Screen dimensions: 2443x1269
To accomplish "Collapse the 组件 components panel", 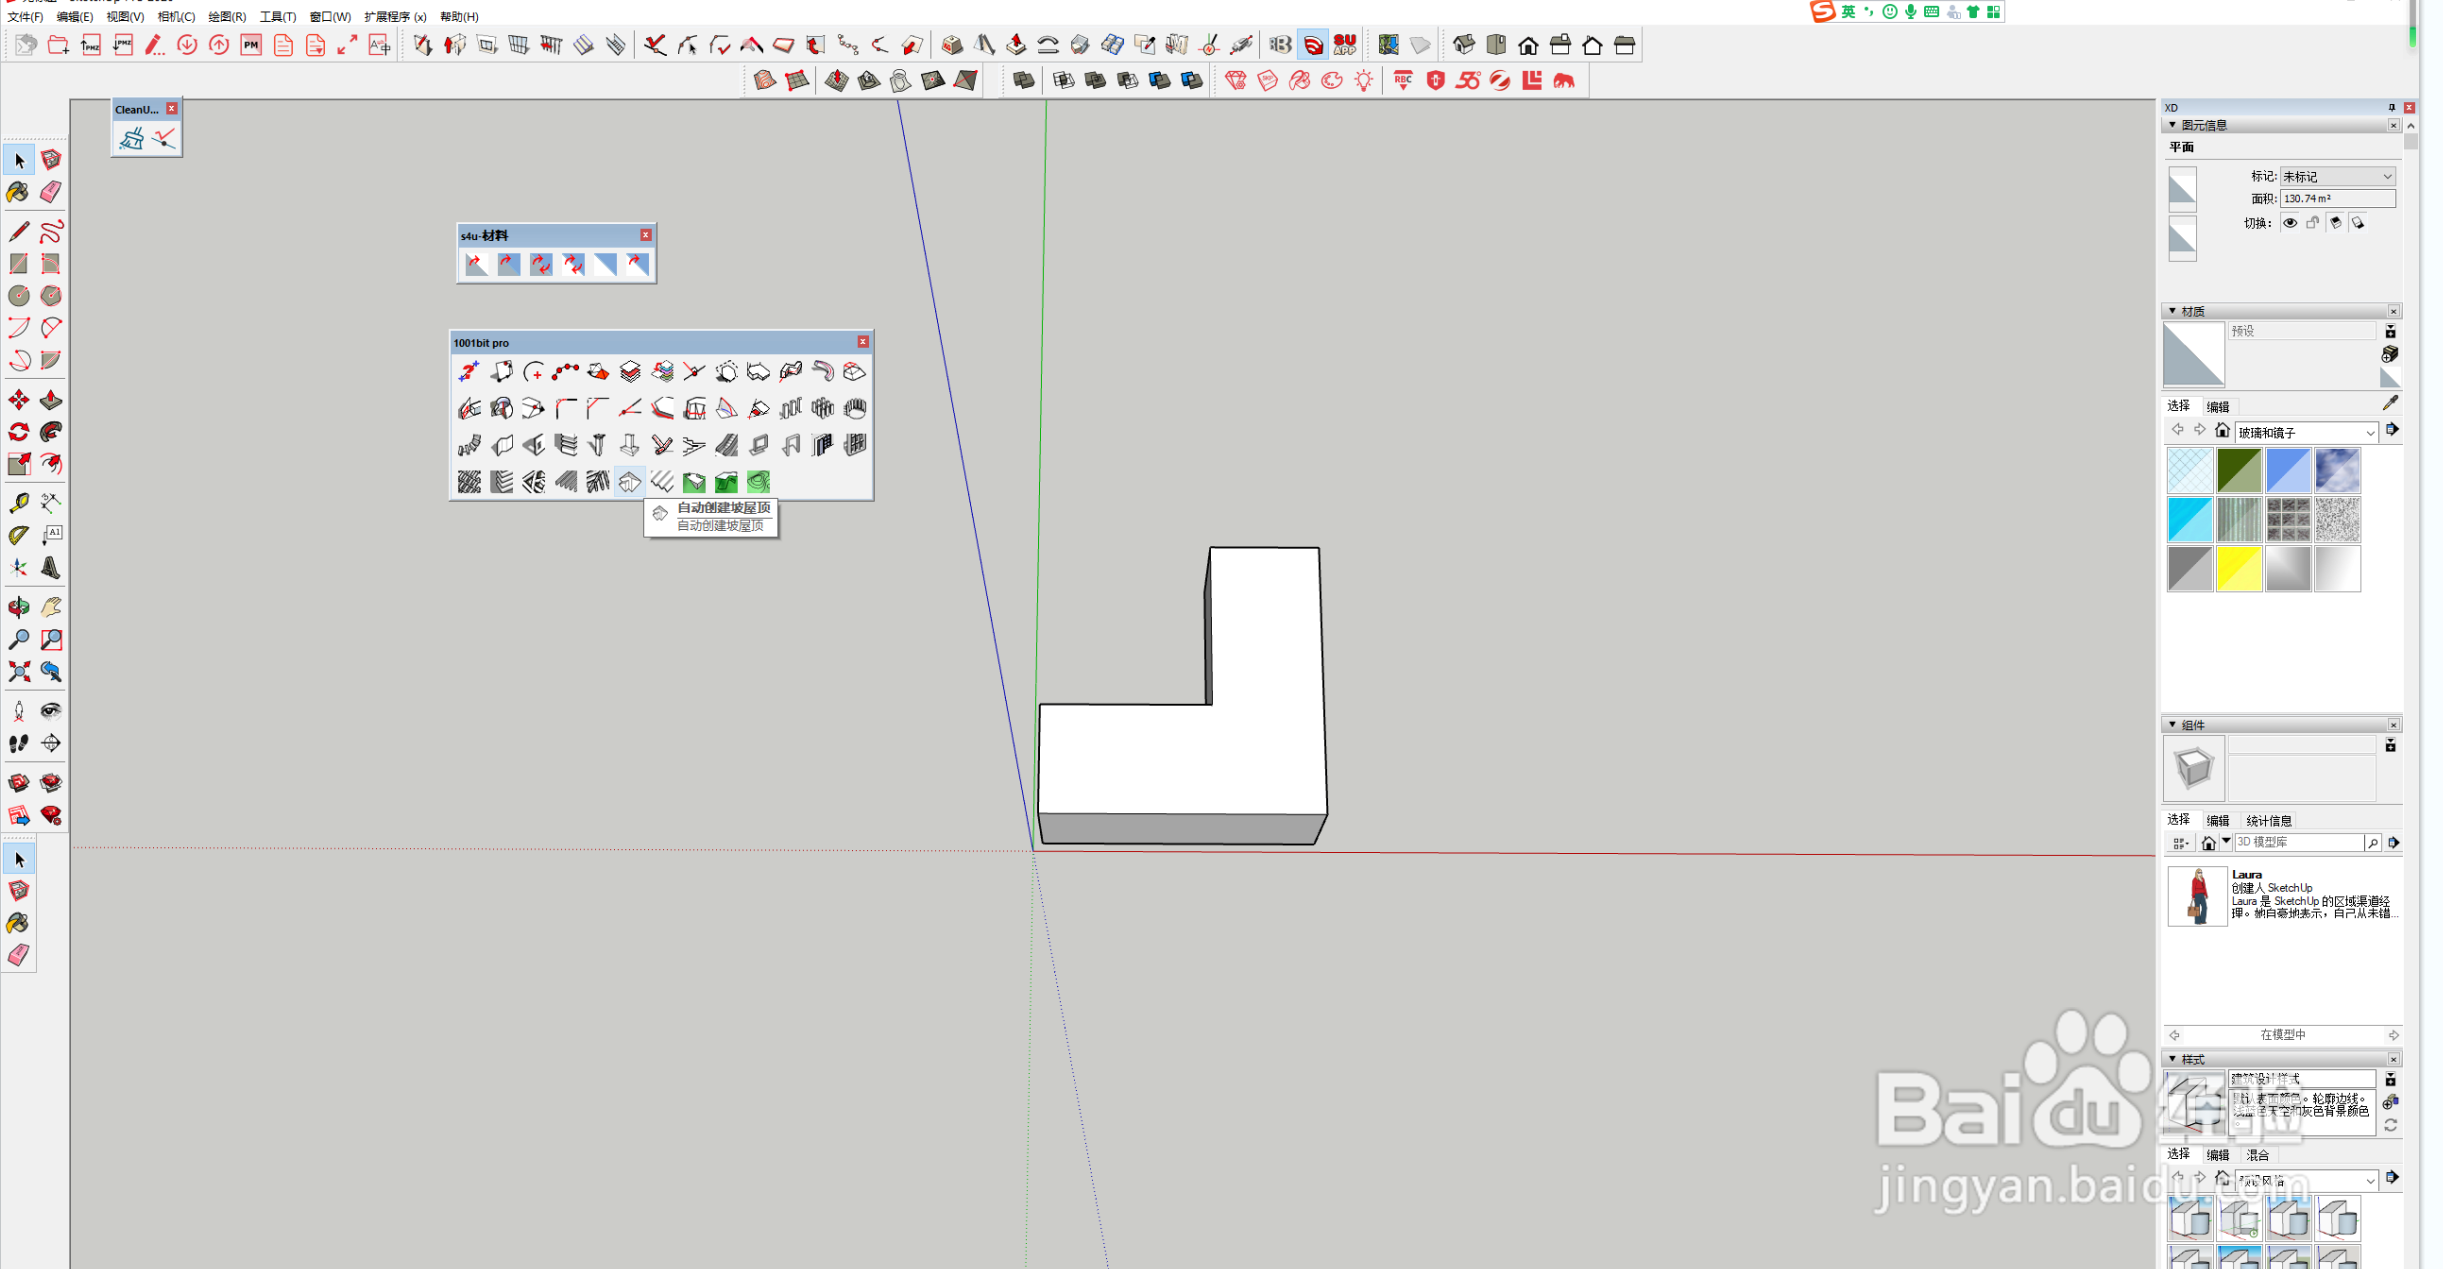I will pos(2173,725).
